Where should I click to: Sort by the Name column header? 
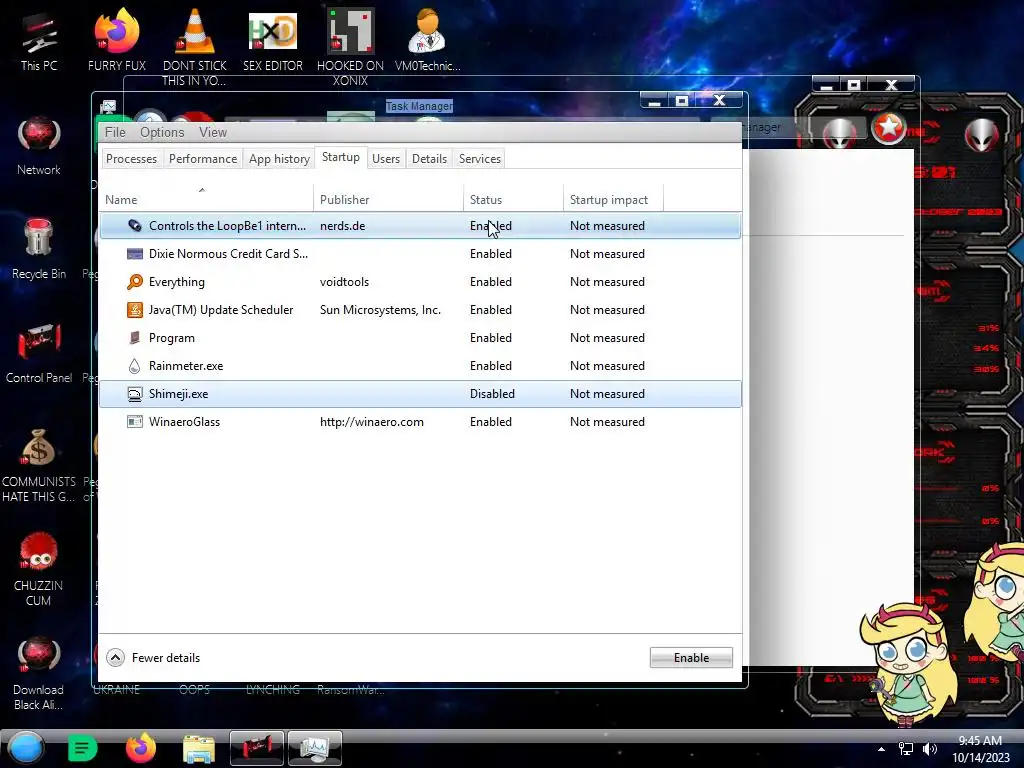(206, 199)
